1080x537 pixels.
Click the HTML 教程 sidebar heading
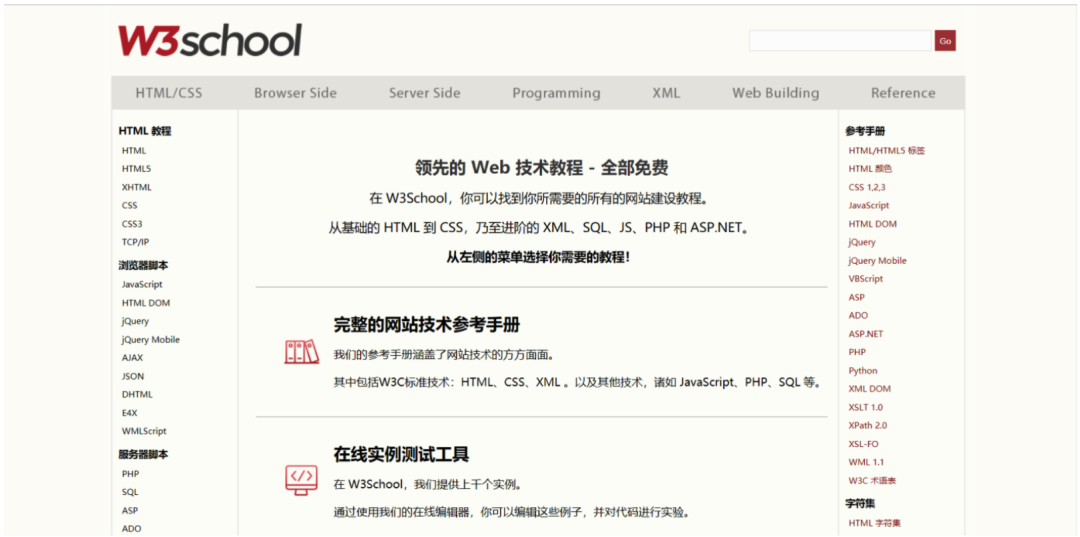click(145, 131)
